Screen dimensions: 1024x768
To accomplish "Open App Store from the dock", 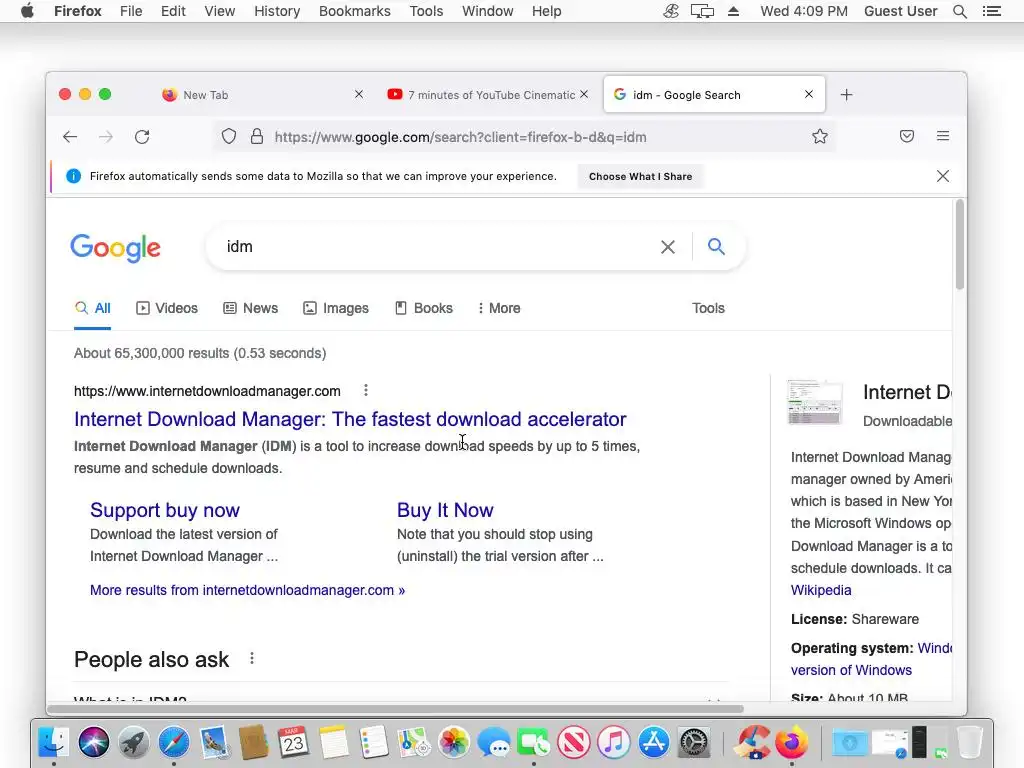I will click(654, 742).
